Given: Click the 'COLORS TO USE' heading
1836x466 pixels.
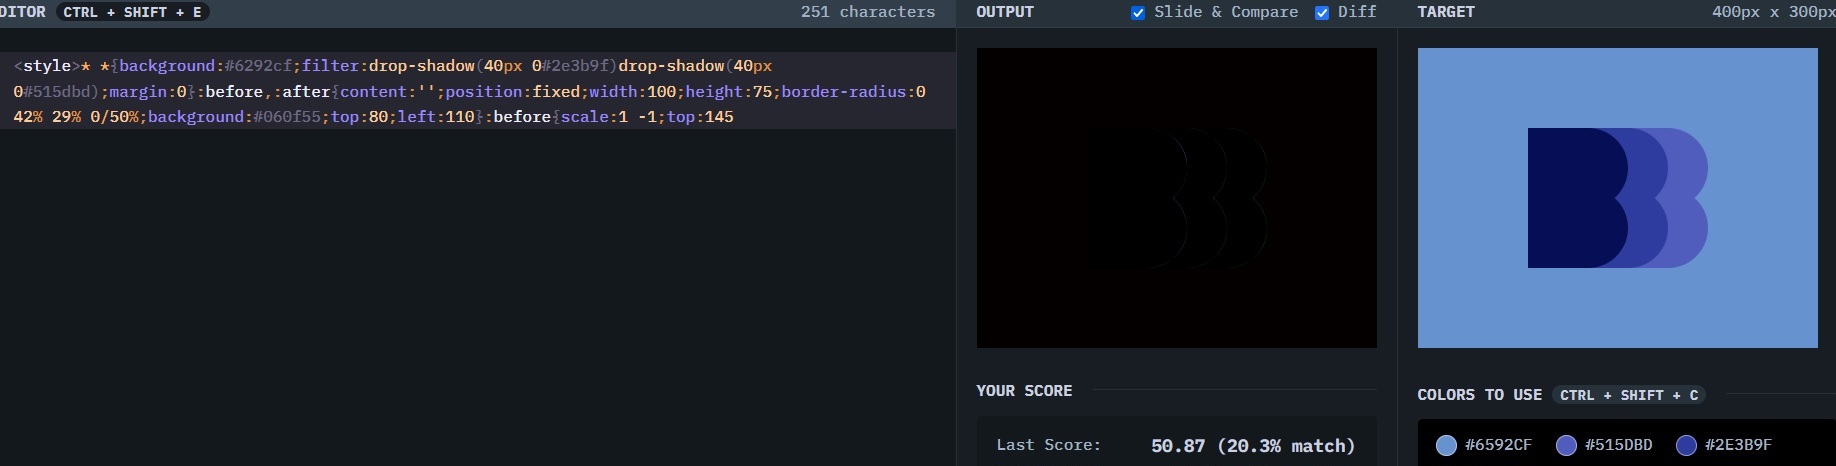Looking at the screenshot, I should (x=1479, y=395).
